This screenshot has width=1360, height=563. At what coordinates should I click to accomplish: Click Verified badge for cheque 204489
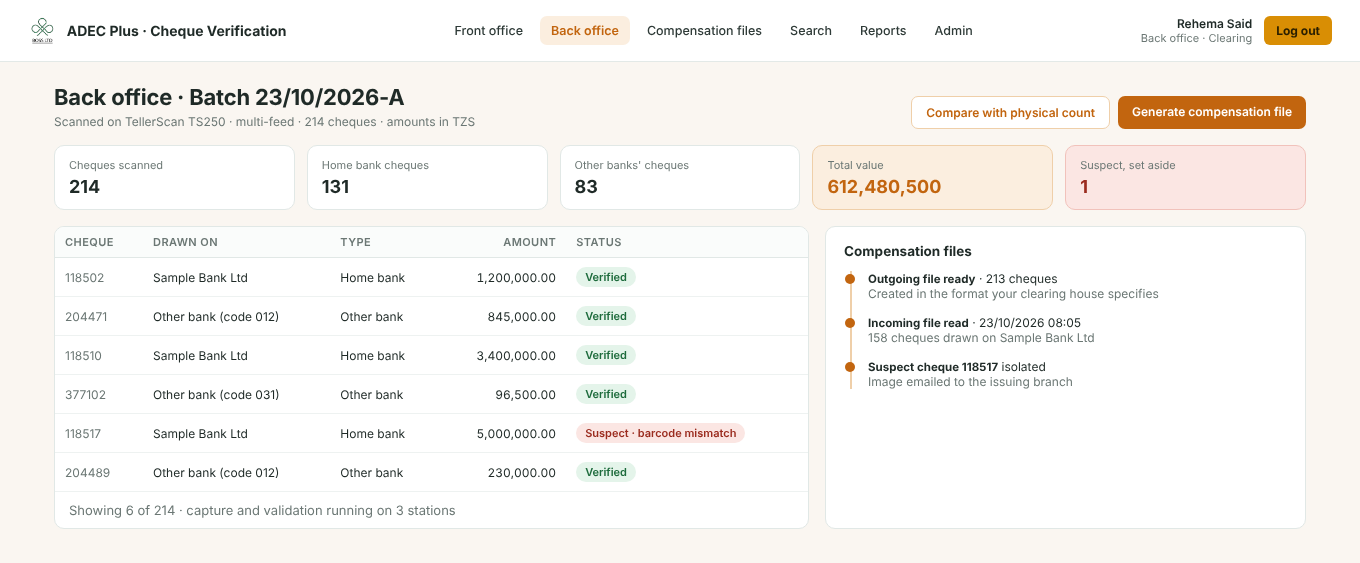point(606,473)
